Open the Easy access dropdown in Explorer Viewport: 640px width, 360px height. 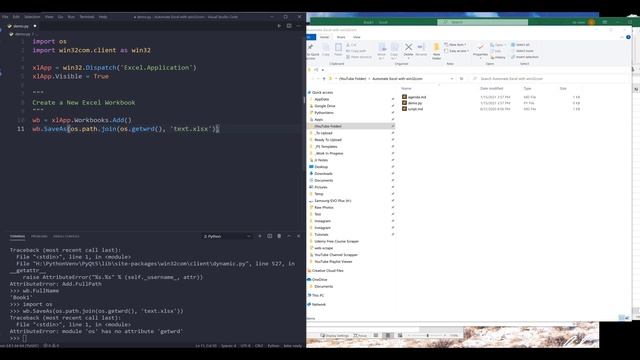[x=456, y=51]
